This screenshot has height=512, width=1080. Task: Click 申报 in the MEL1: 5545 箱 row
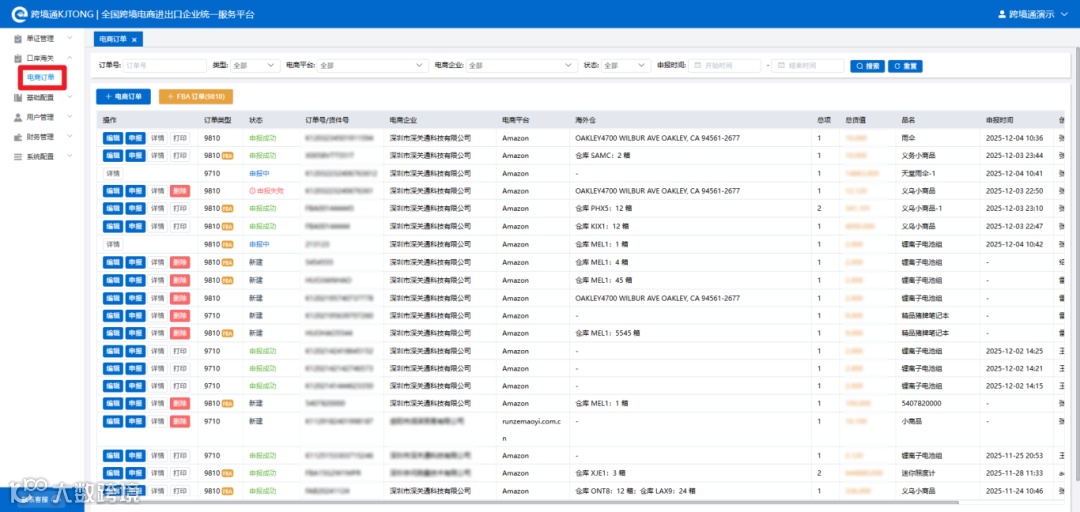pyautogui.click(x=135, y=333)
